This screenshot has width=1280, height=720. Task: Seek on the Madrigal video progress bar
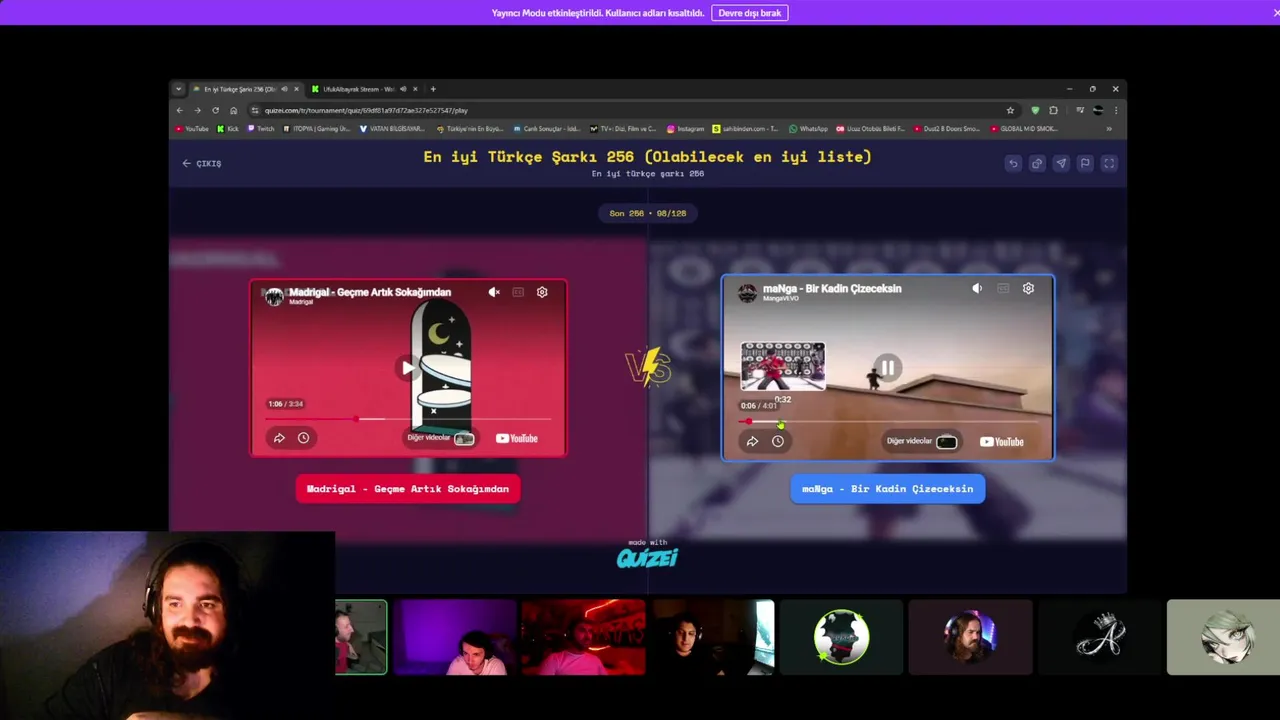408,419
